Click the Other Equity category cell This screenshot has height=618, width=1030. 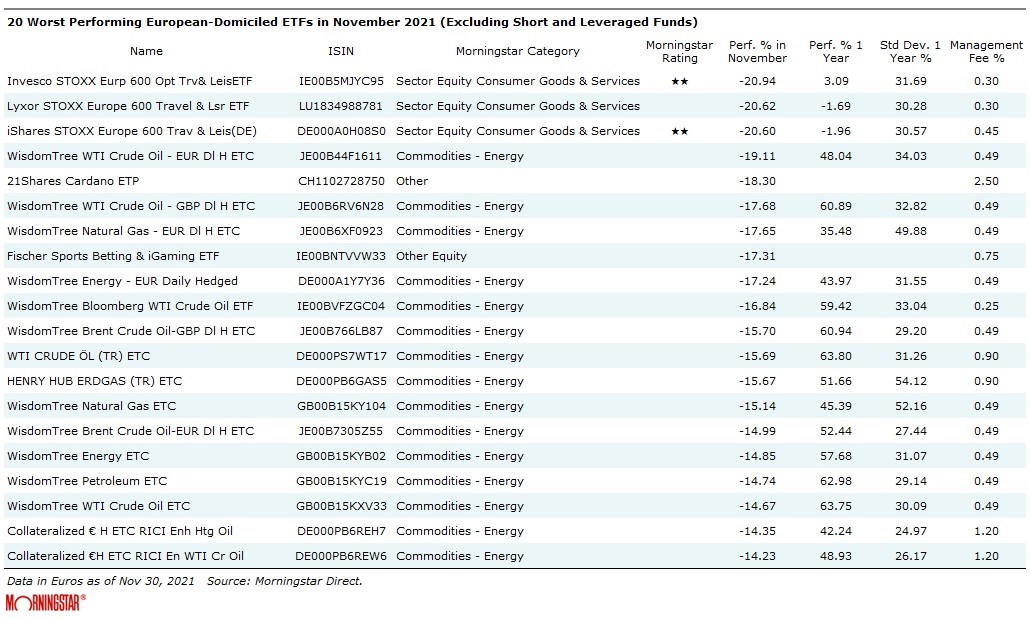click(x=431, y=256)
